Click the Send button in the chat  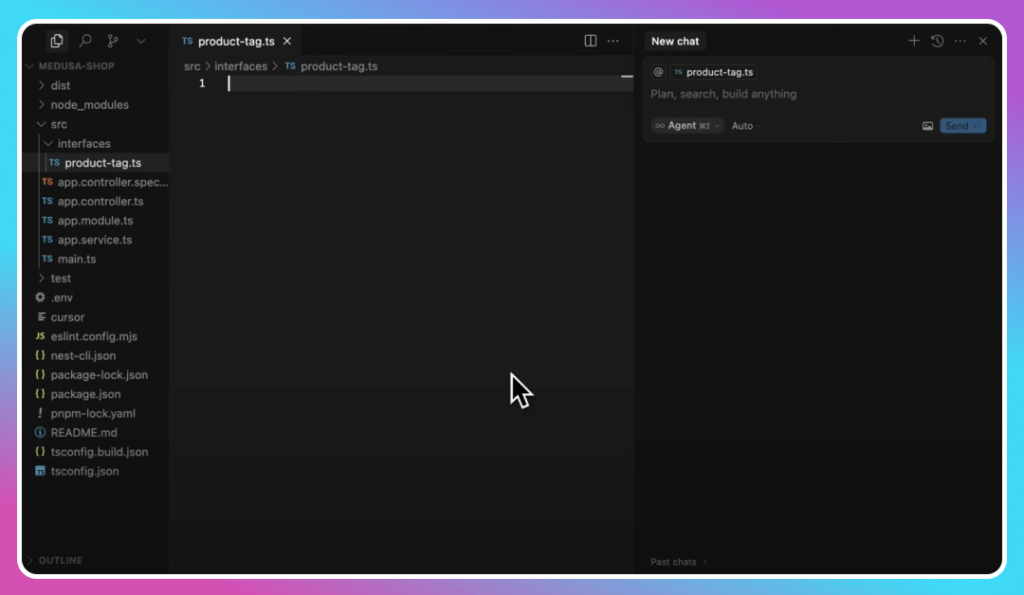coord(961,125)
